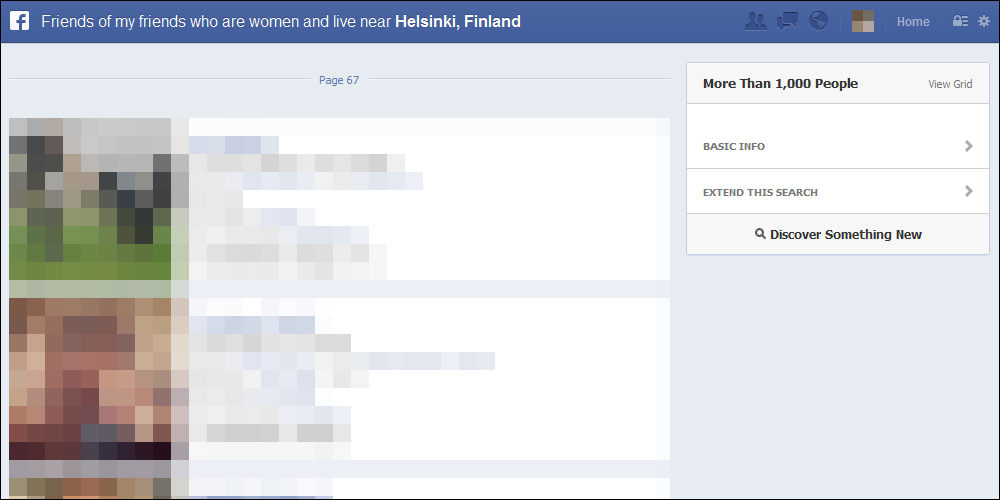Click Discover Something New button
The width and height of the screenshot is (1000, 500).
point(837,234)
